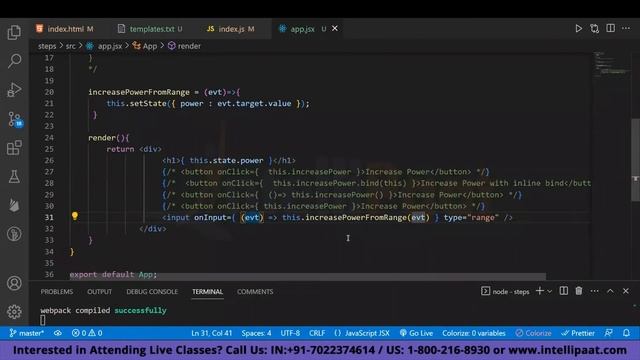Click the lightbulb quick fix on line 31
Image resolution: width=640 pixels, height=360 pixels.
click(75, 216)
